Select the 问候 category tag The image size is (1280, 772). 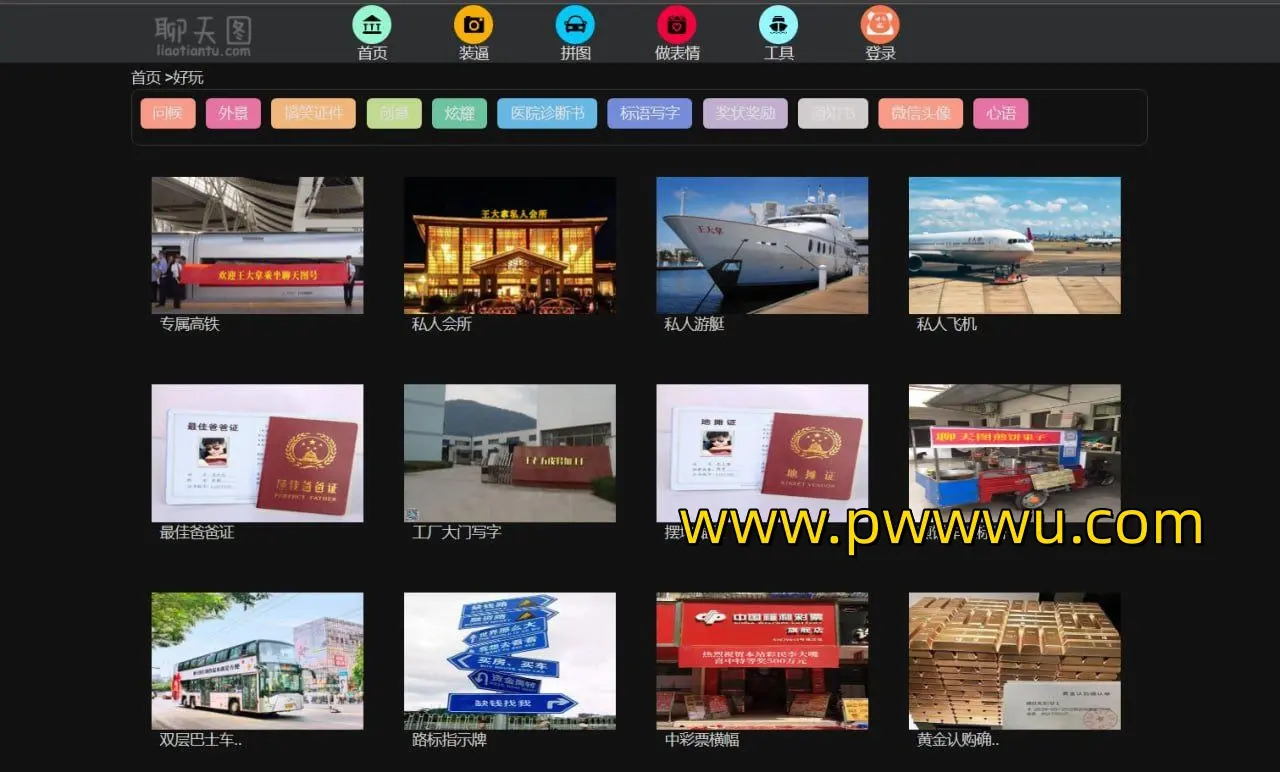click(168, 113)
